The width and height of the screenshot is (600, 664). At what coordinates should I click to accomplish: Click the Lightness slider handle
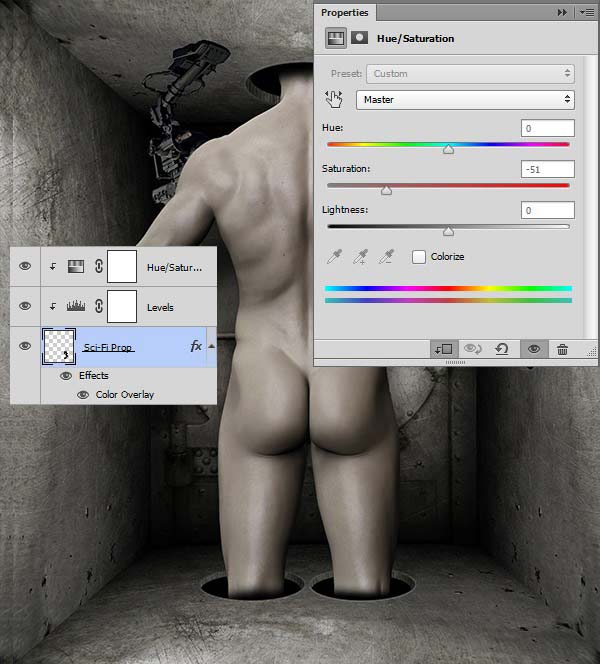(448, 231)
